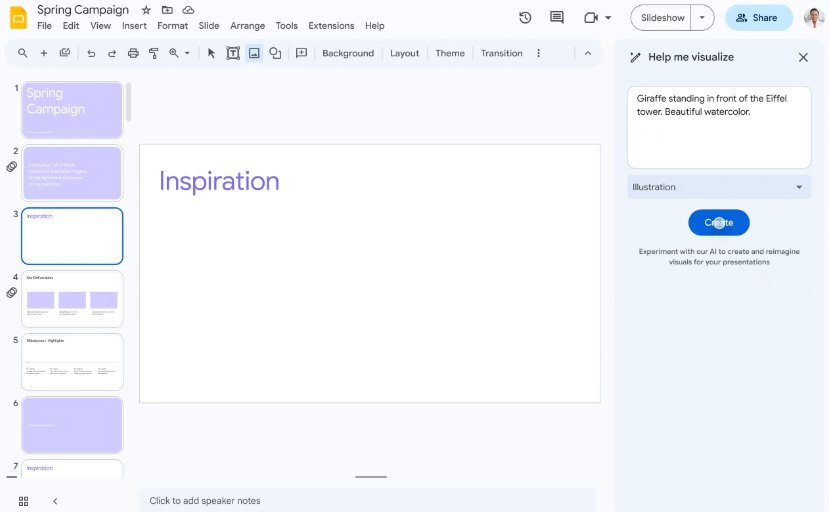Open the comments history icon
Viewport: 829px width, 512px height.
(557, 18)
